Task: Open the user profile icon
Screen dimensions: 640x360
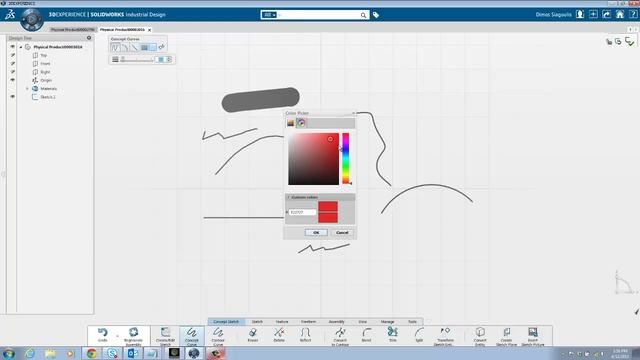Action: coord(580,14)
